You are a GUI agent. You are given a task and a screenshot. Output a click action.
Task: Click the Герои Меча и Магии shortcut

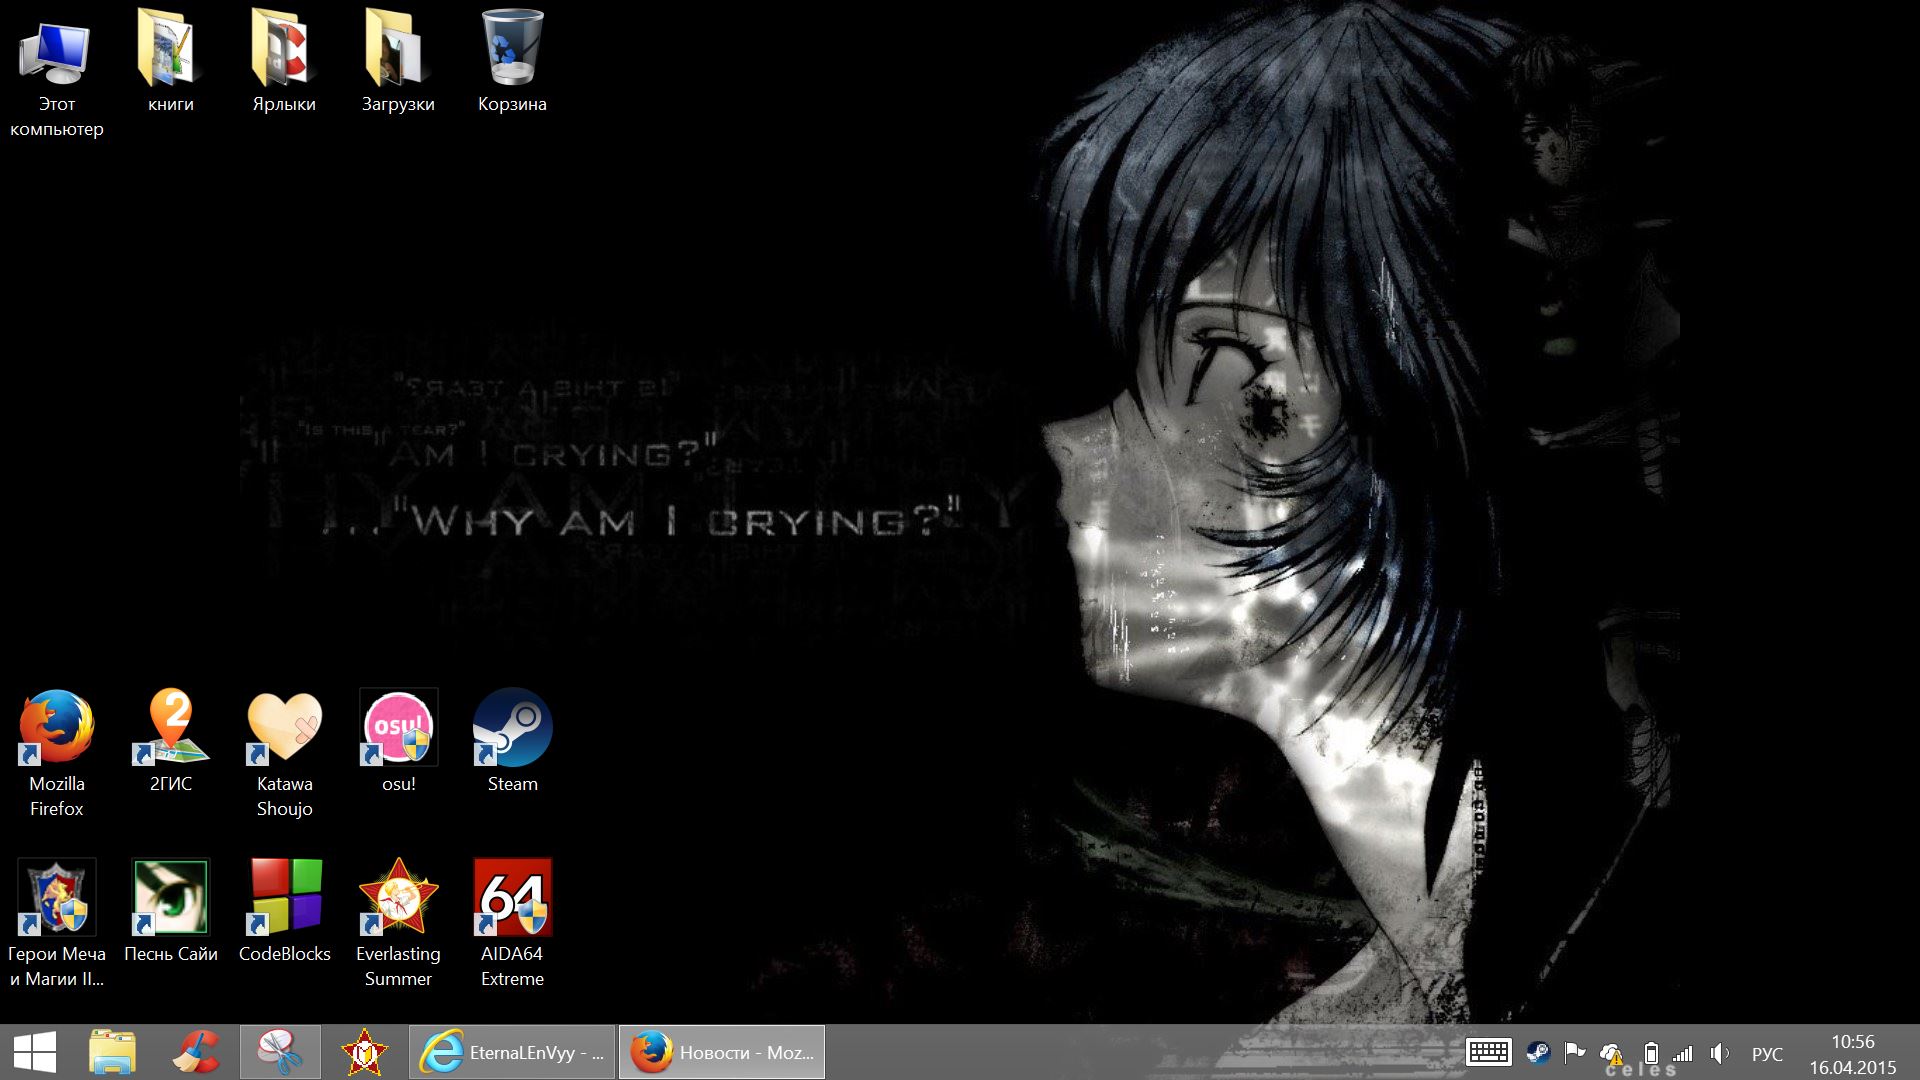(x=57, y=897)
